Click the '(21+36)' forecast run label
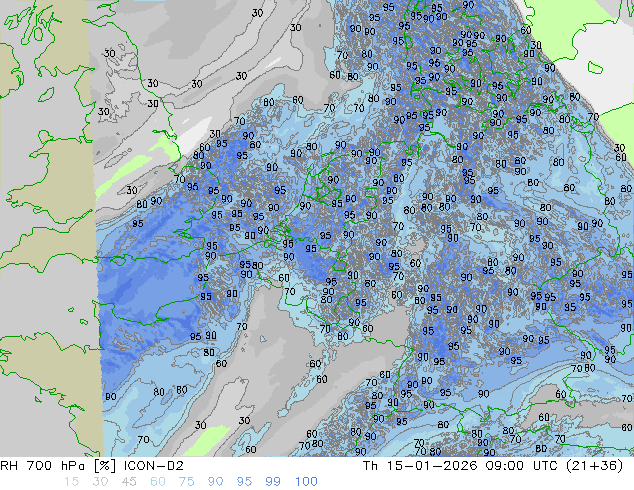 [596, 466]
